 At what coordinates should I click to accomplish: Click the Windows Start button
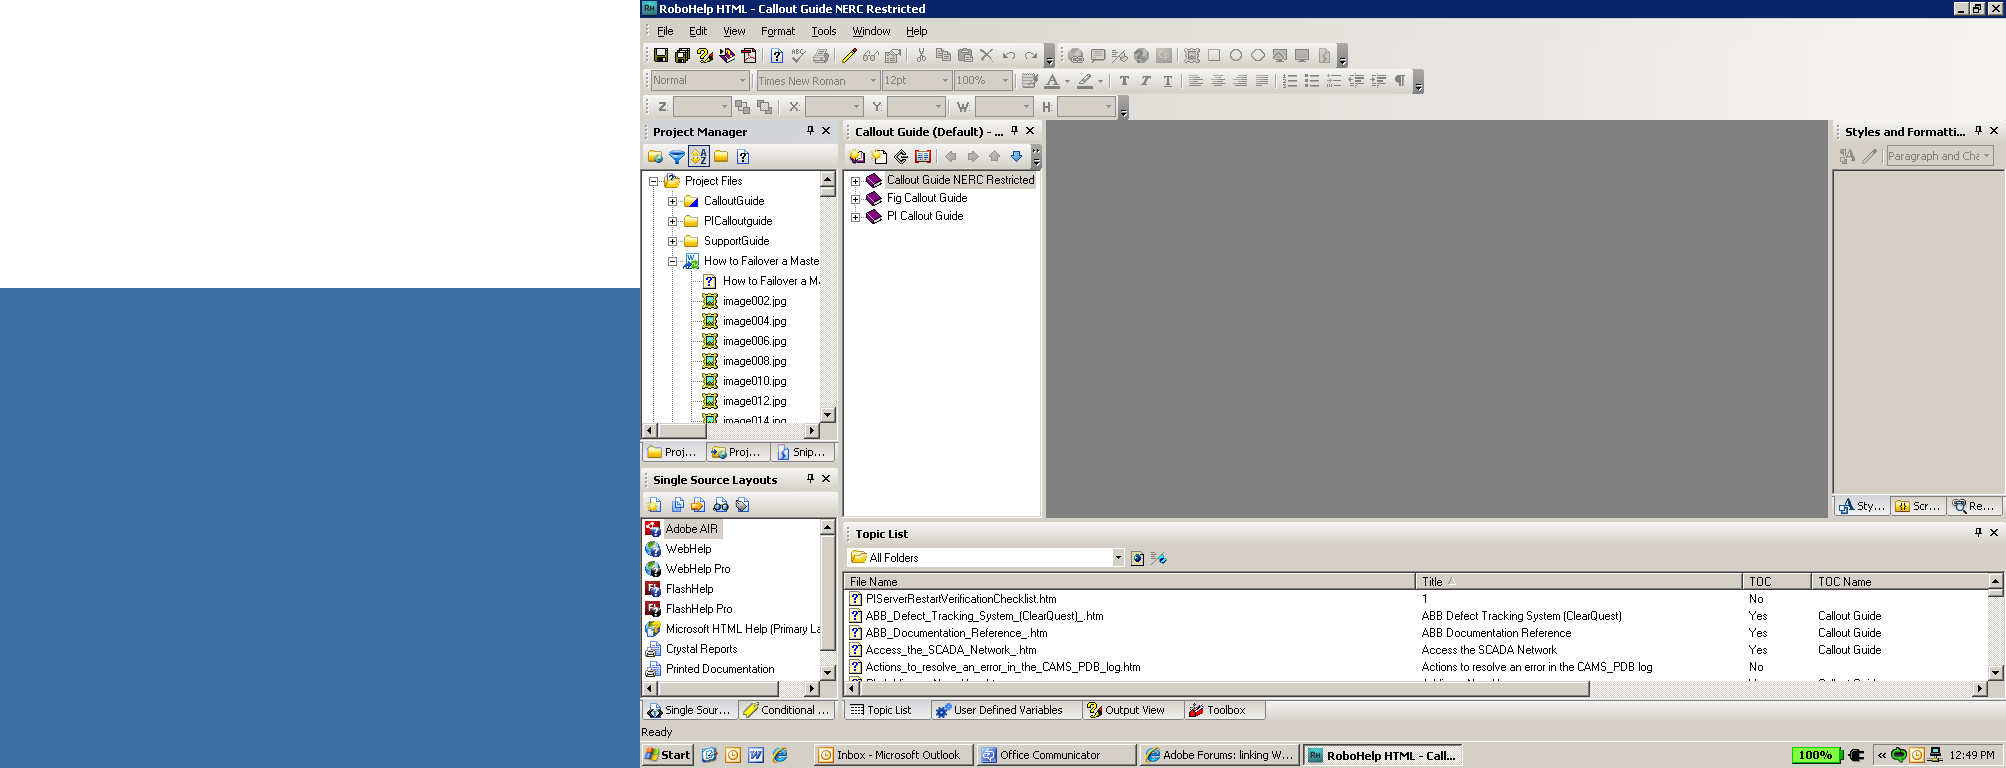pos(668,755)
